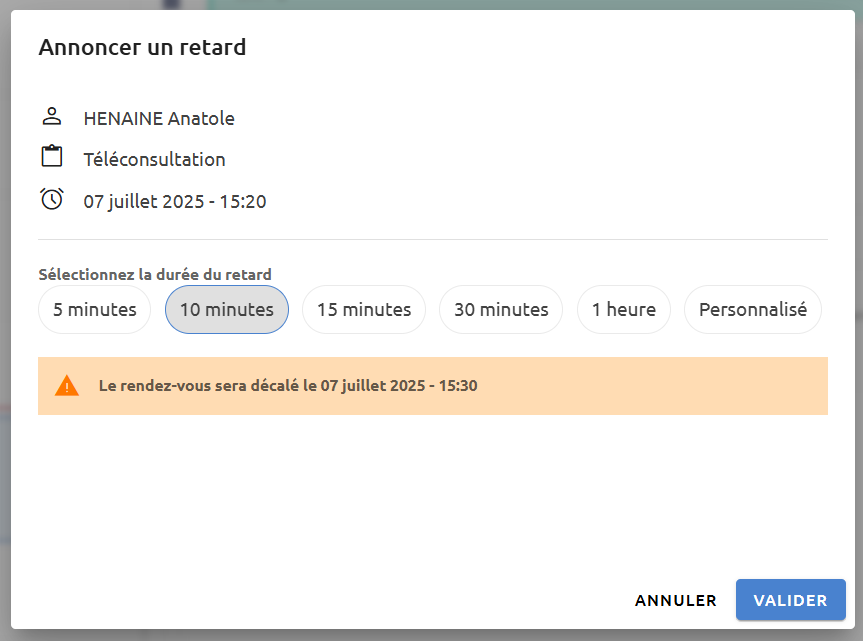Click the Annoncer un retard title

point(142,47)
